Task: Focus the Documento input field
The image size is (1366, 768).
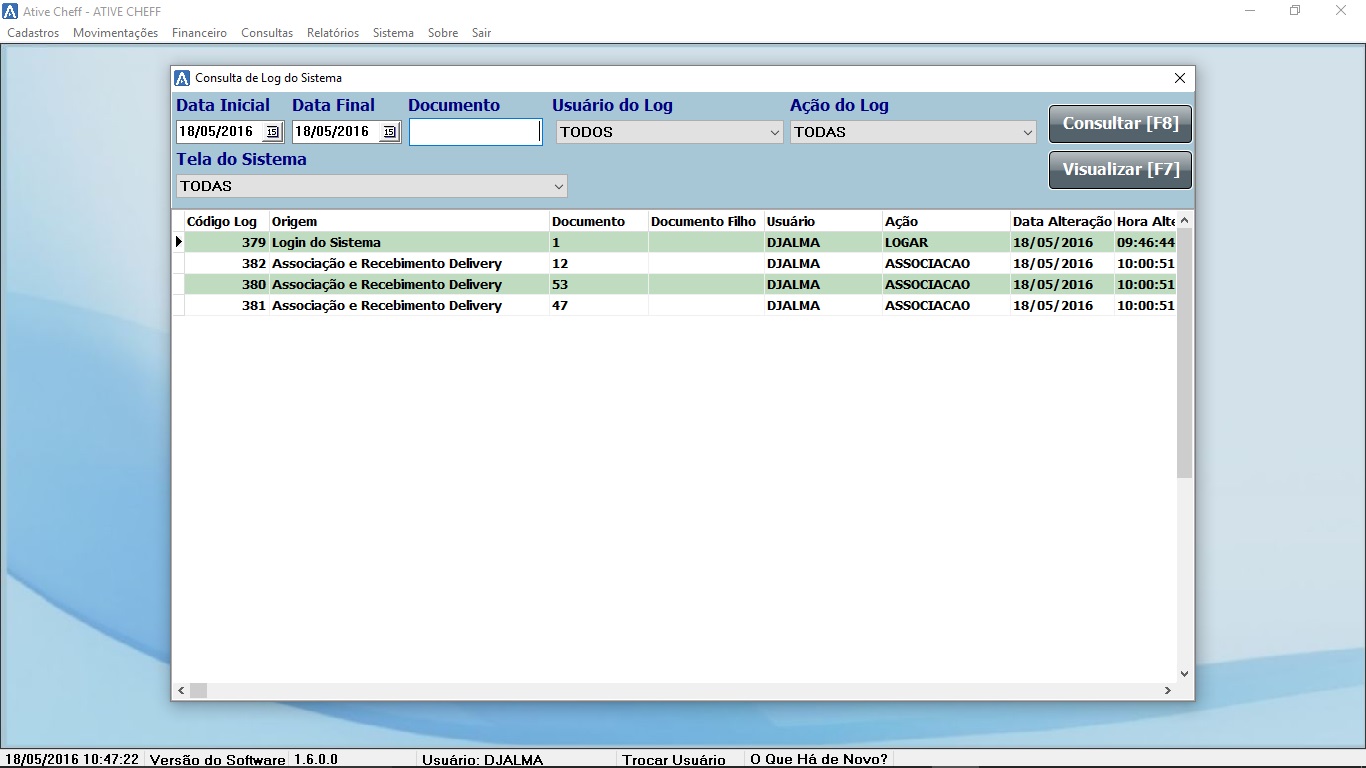Action: point(475,132)
